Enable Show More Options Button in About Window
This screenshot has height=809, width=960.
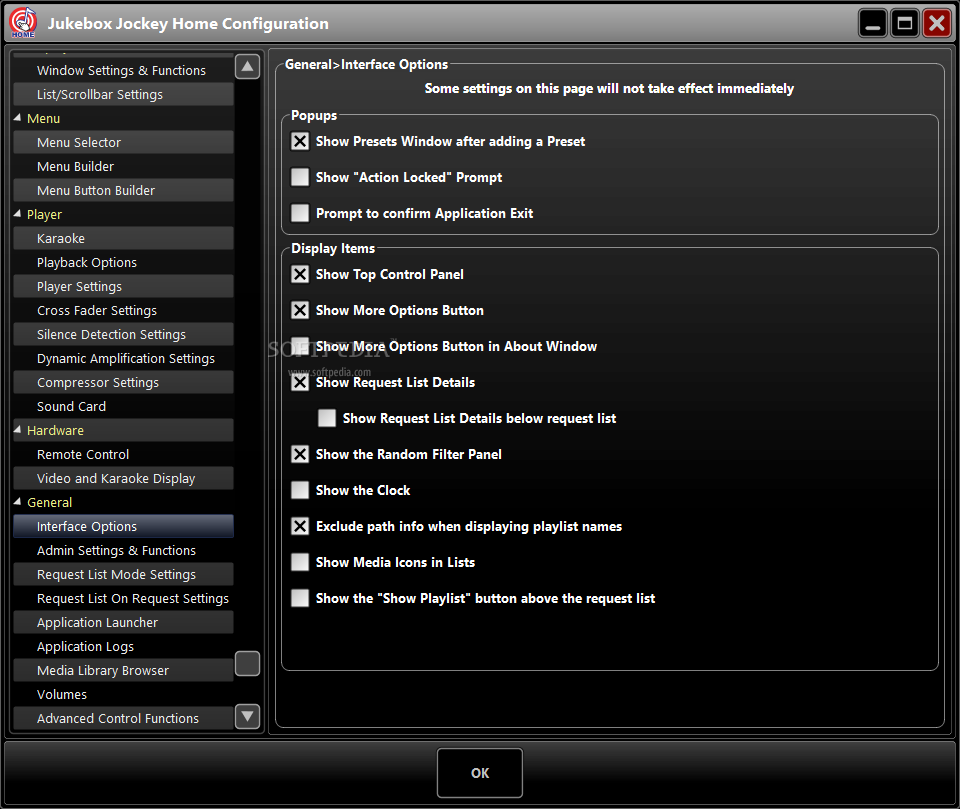pos(300,346)
